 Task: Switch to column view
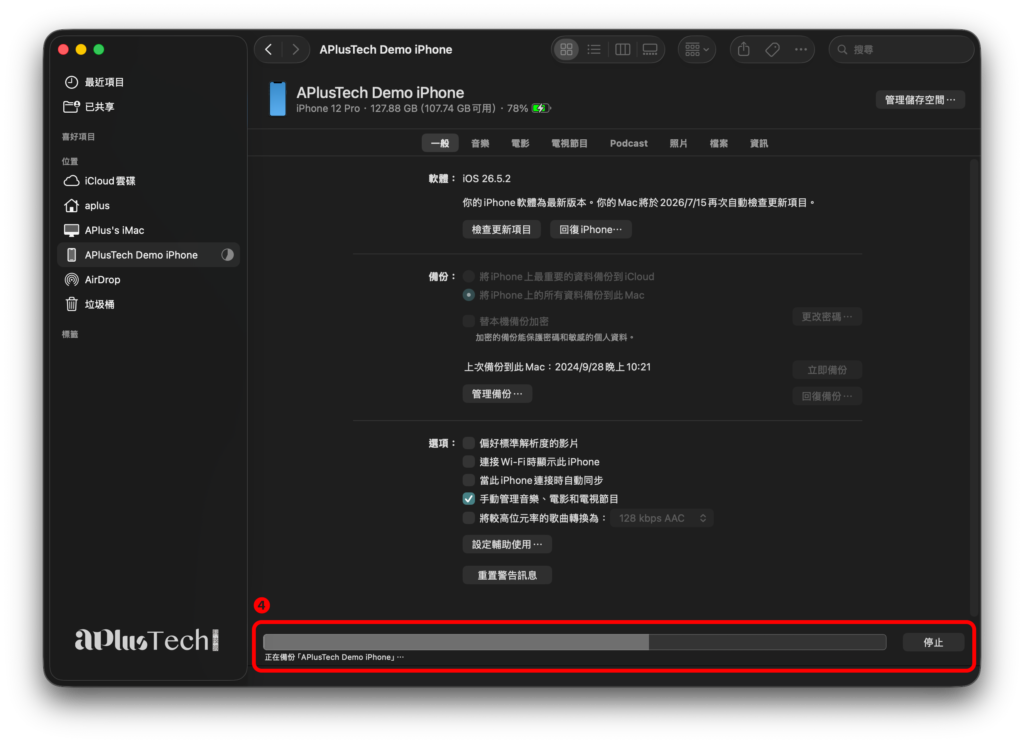coord(622,50)
